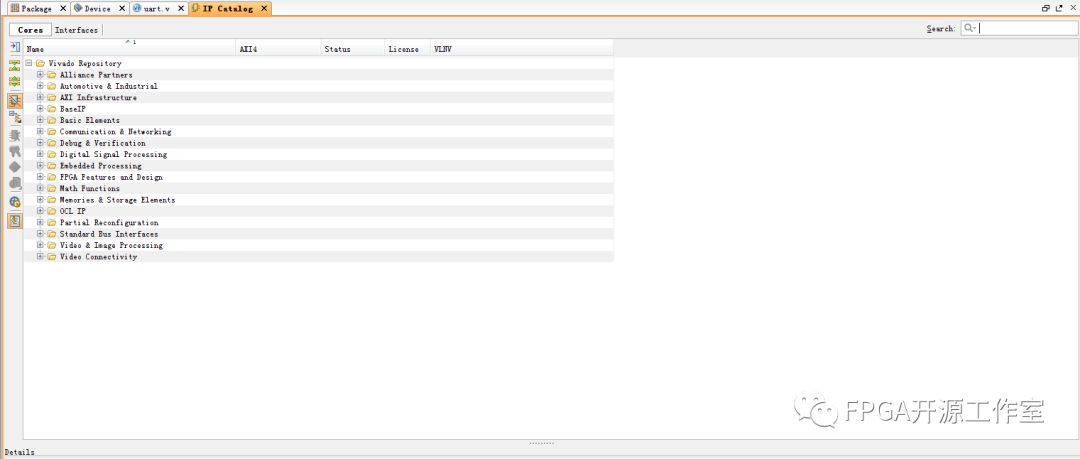Click the folder icon next to Vivado Repository
This screenshot has height=459, width=1080.
coord(40,63)
